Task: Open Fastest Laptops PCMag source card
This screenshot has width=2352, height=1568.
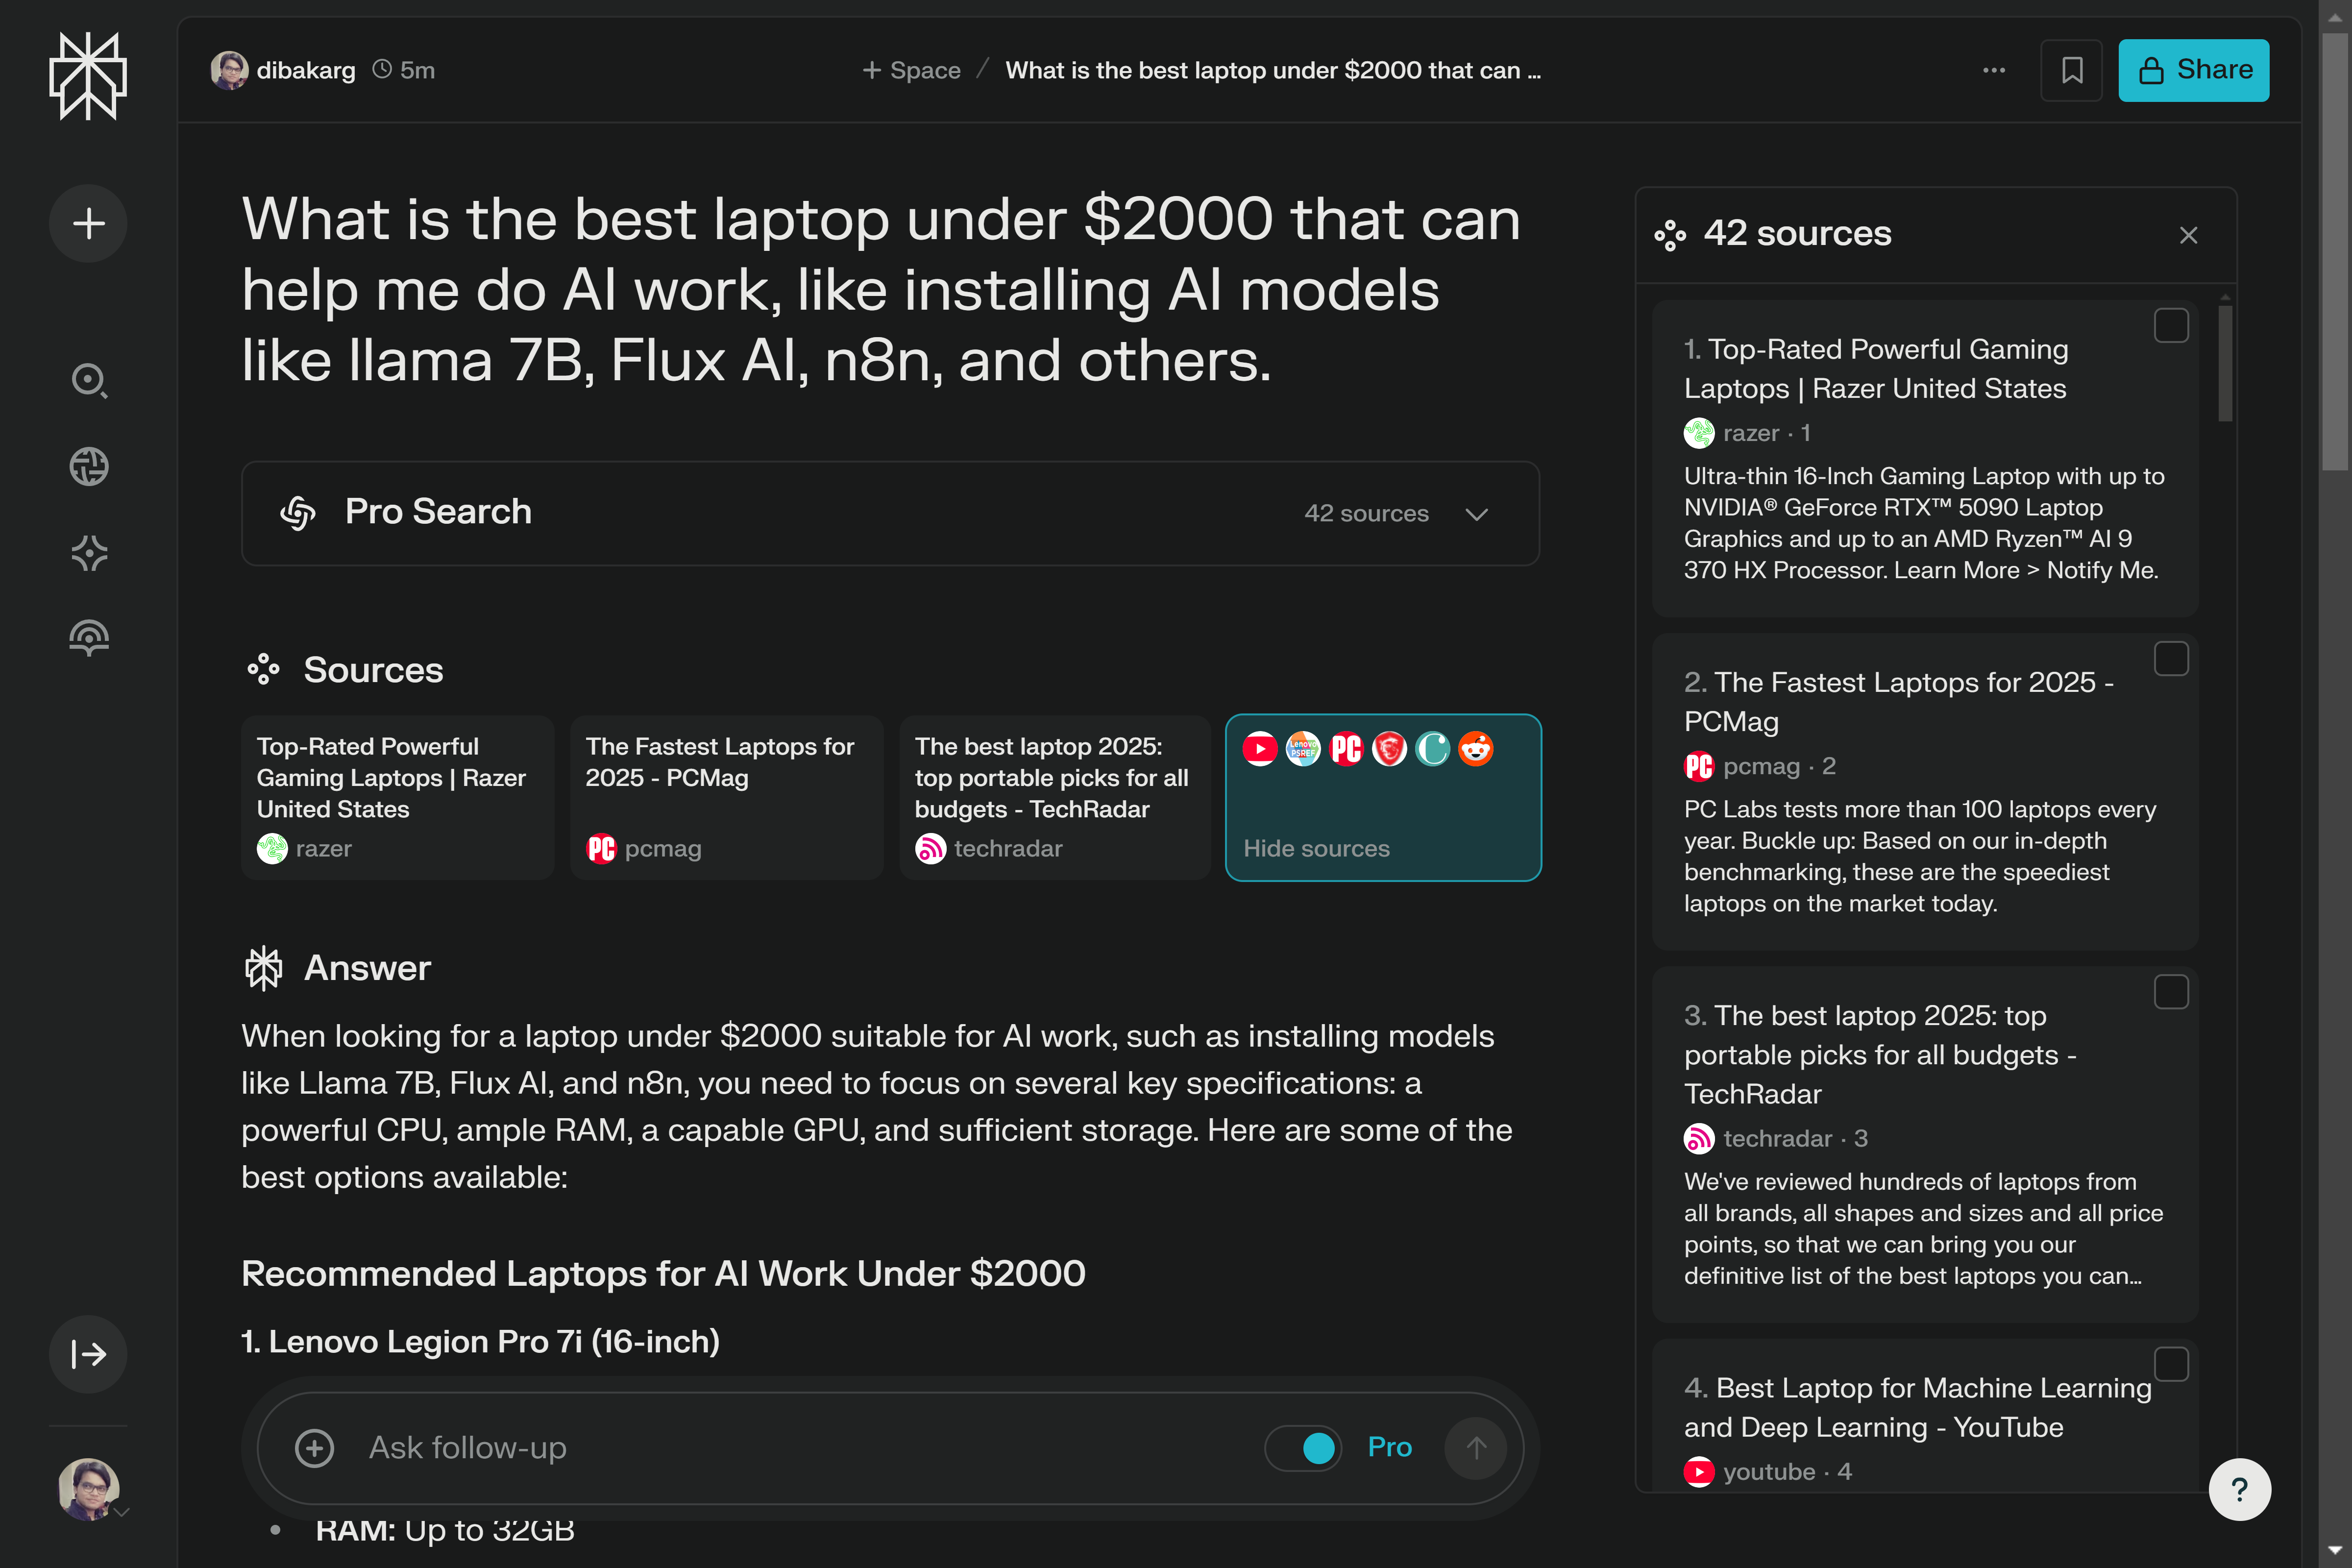Action: coord(727,797)
